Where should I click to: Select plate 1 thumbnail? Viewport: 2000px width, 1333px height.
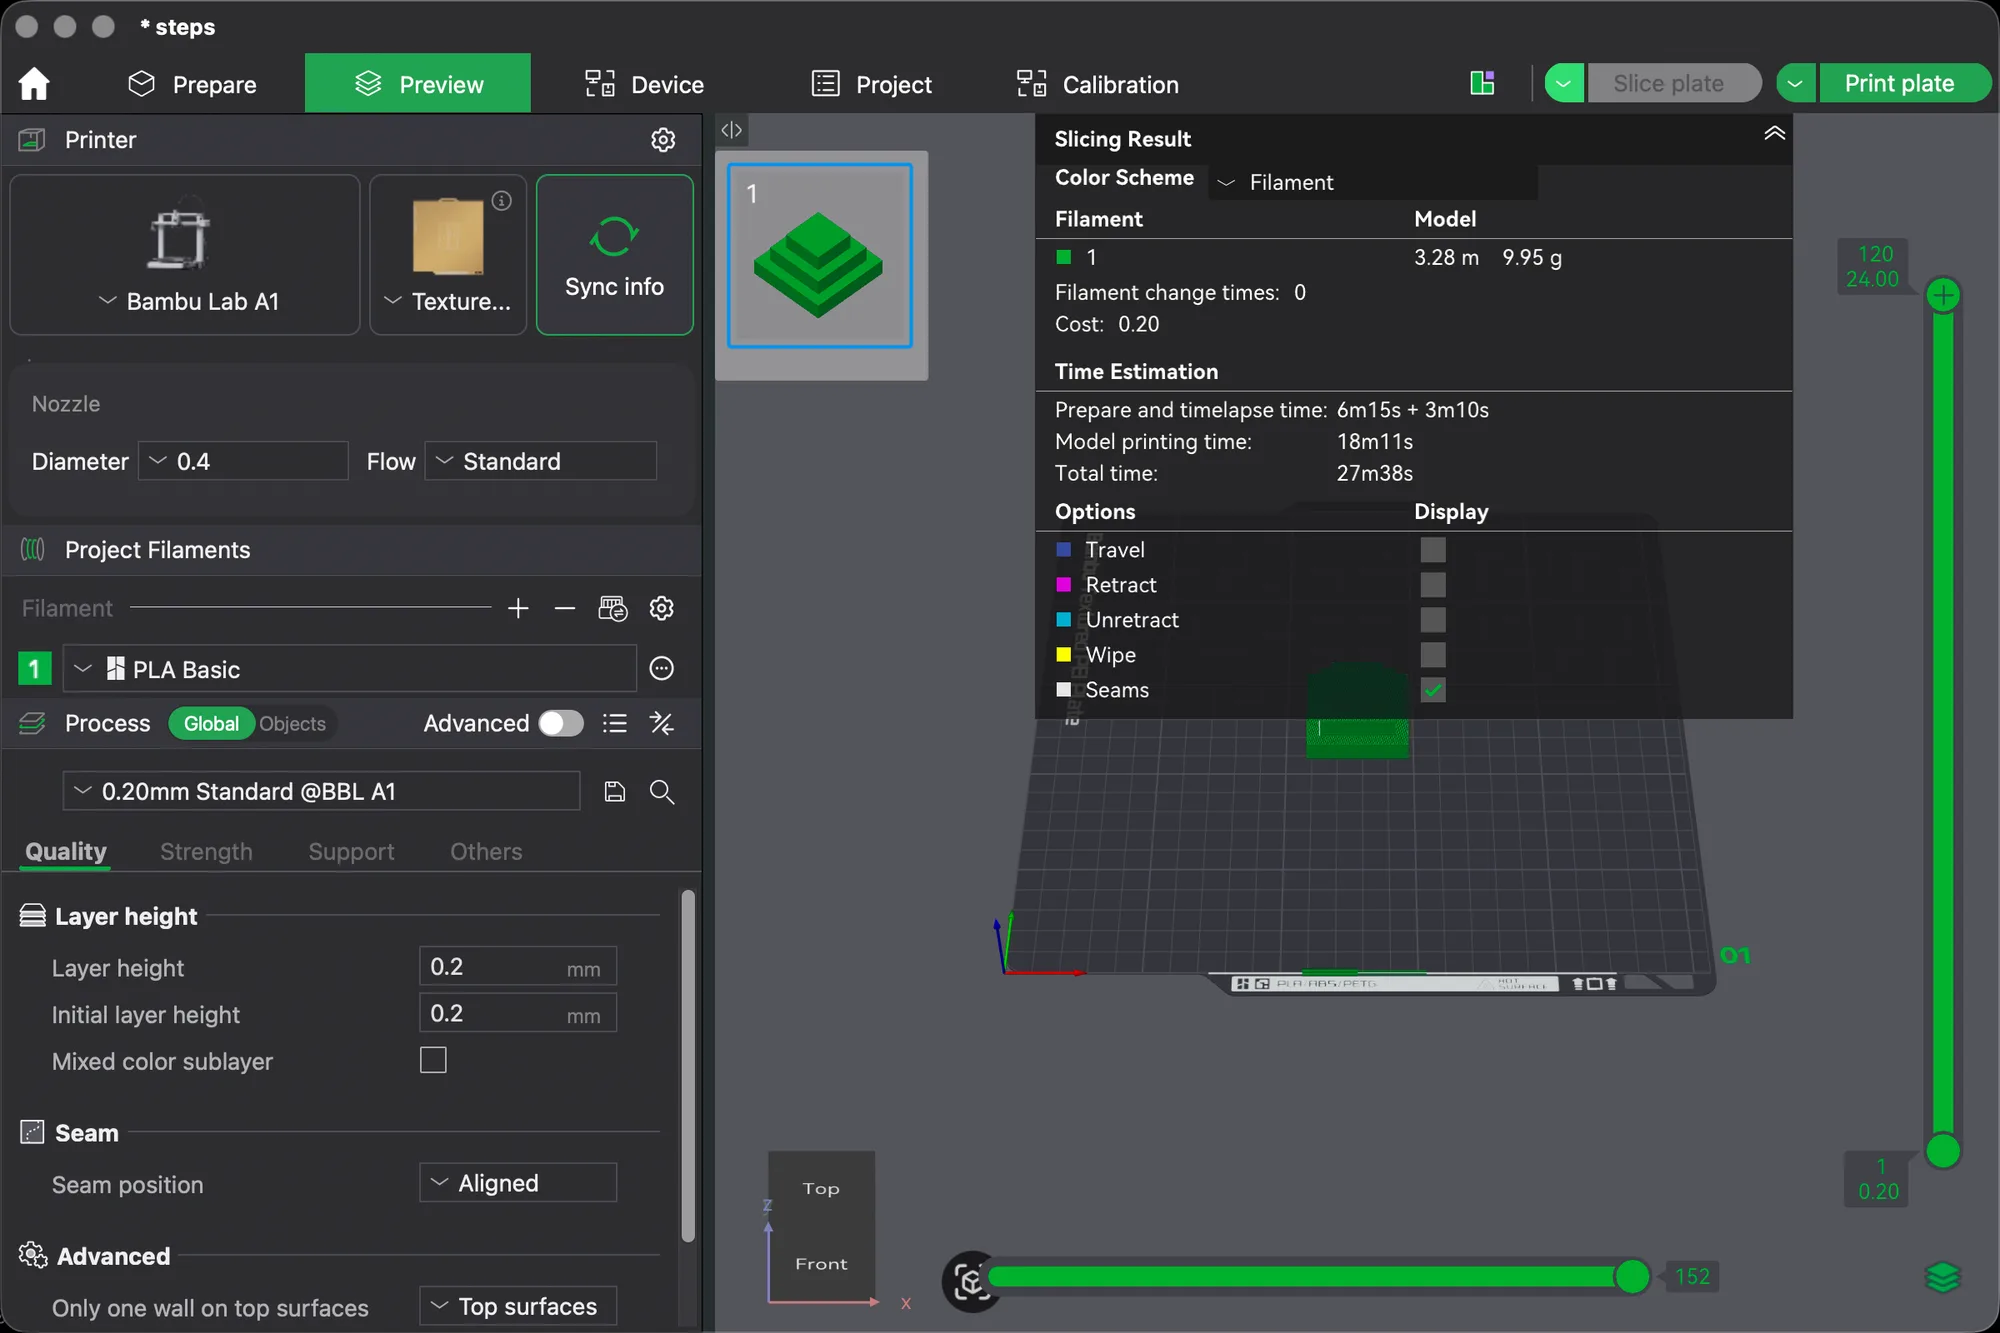(820, 256)
